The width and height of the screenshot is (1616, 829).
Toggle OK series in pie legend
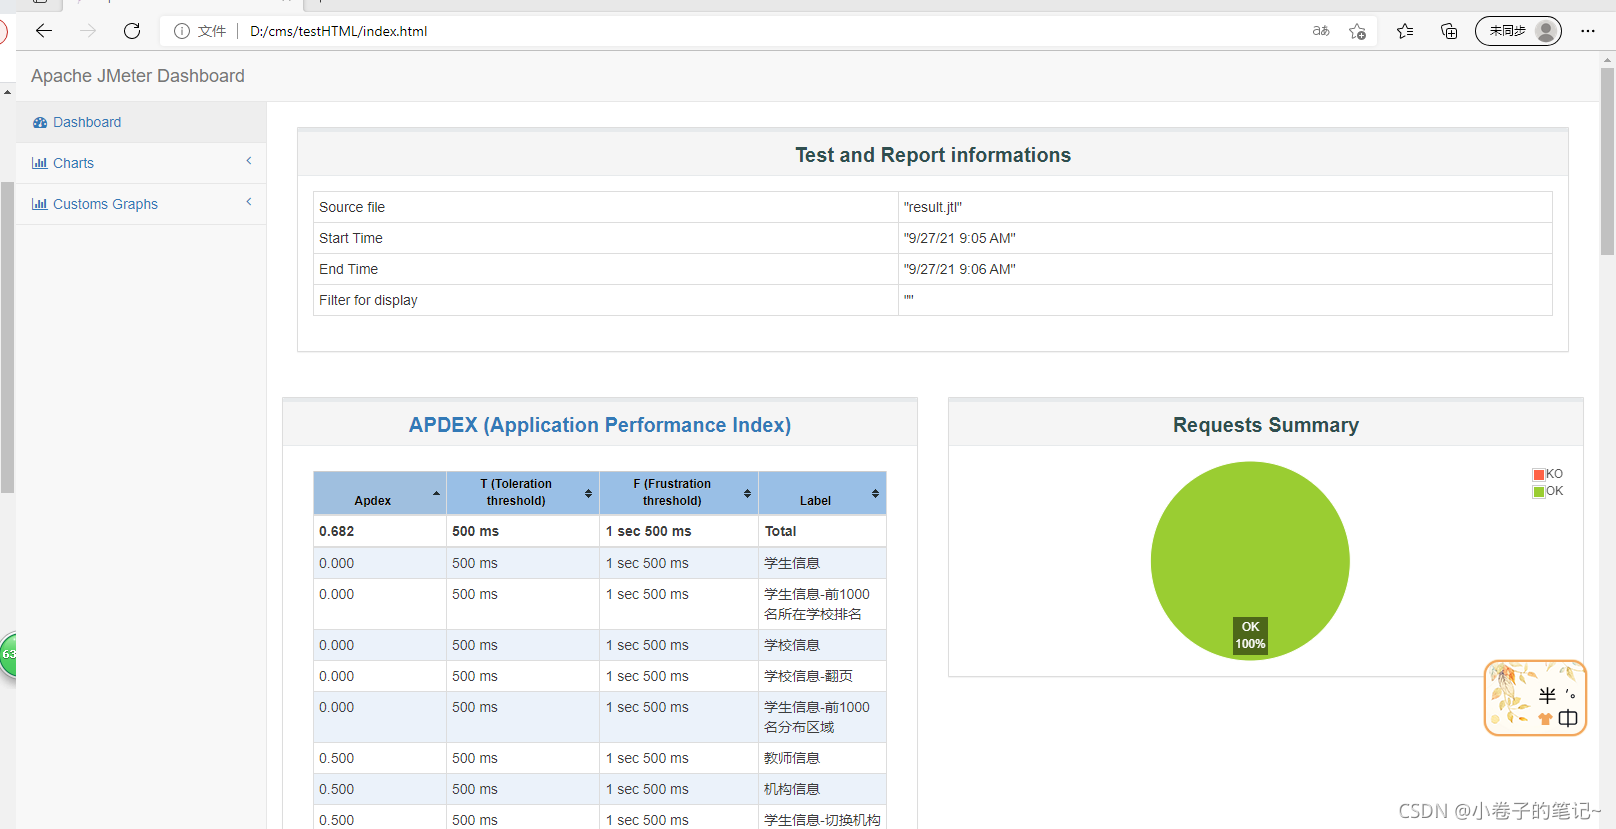click(1548, 491)
